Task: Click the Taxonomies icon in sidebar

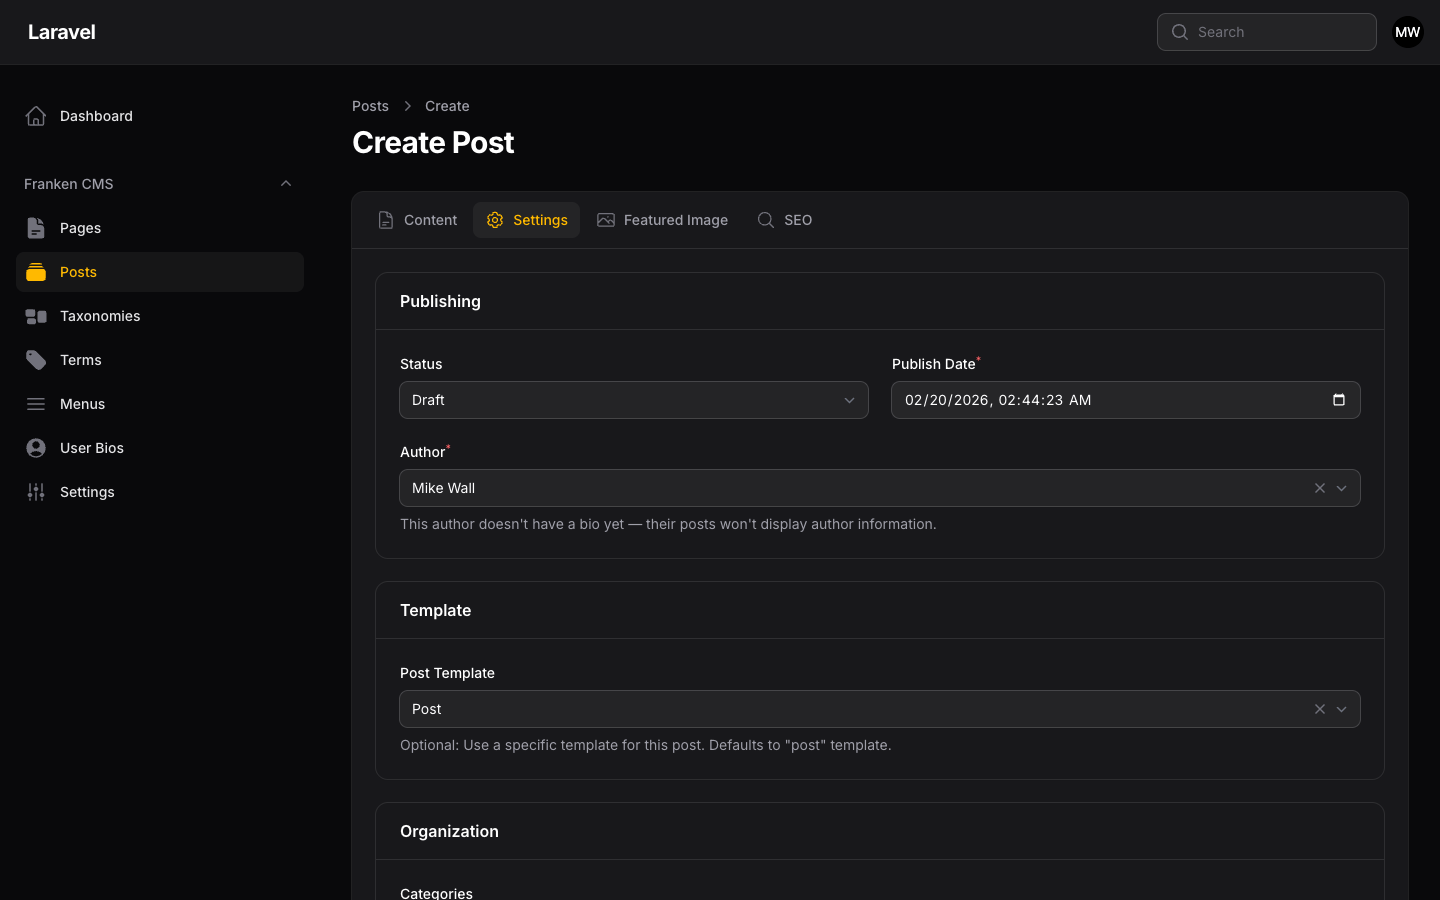Action: 36,315
